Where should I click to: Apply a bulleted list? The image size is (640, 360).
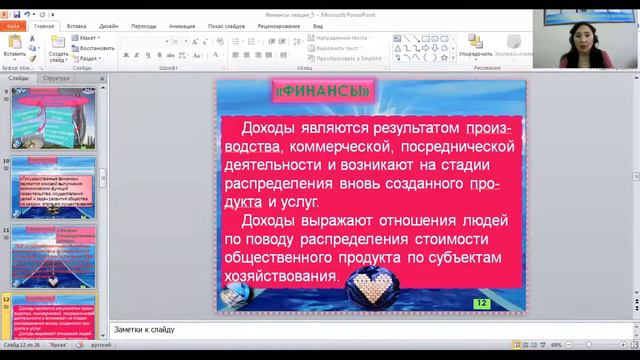pyautogui.click(x=237, y=42)
